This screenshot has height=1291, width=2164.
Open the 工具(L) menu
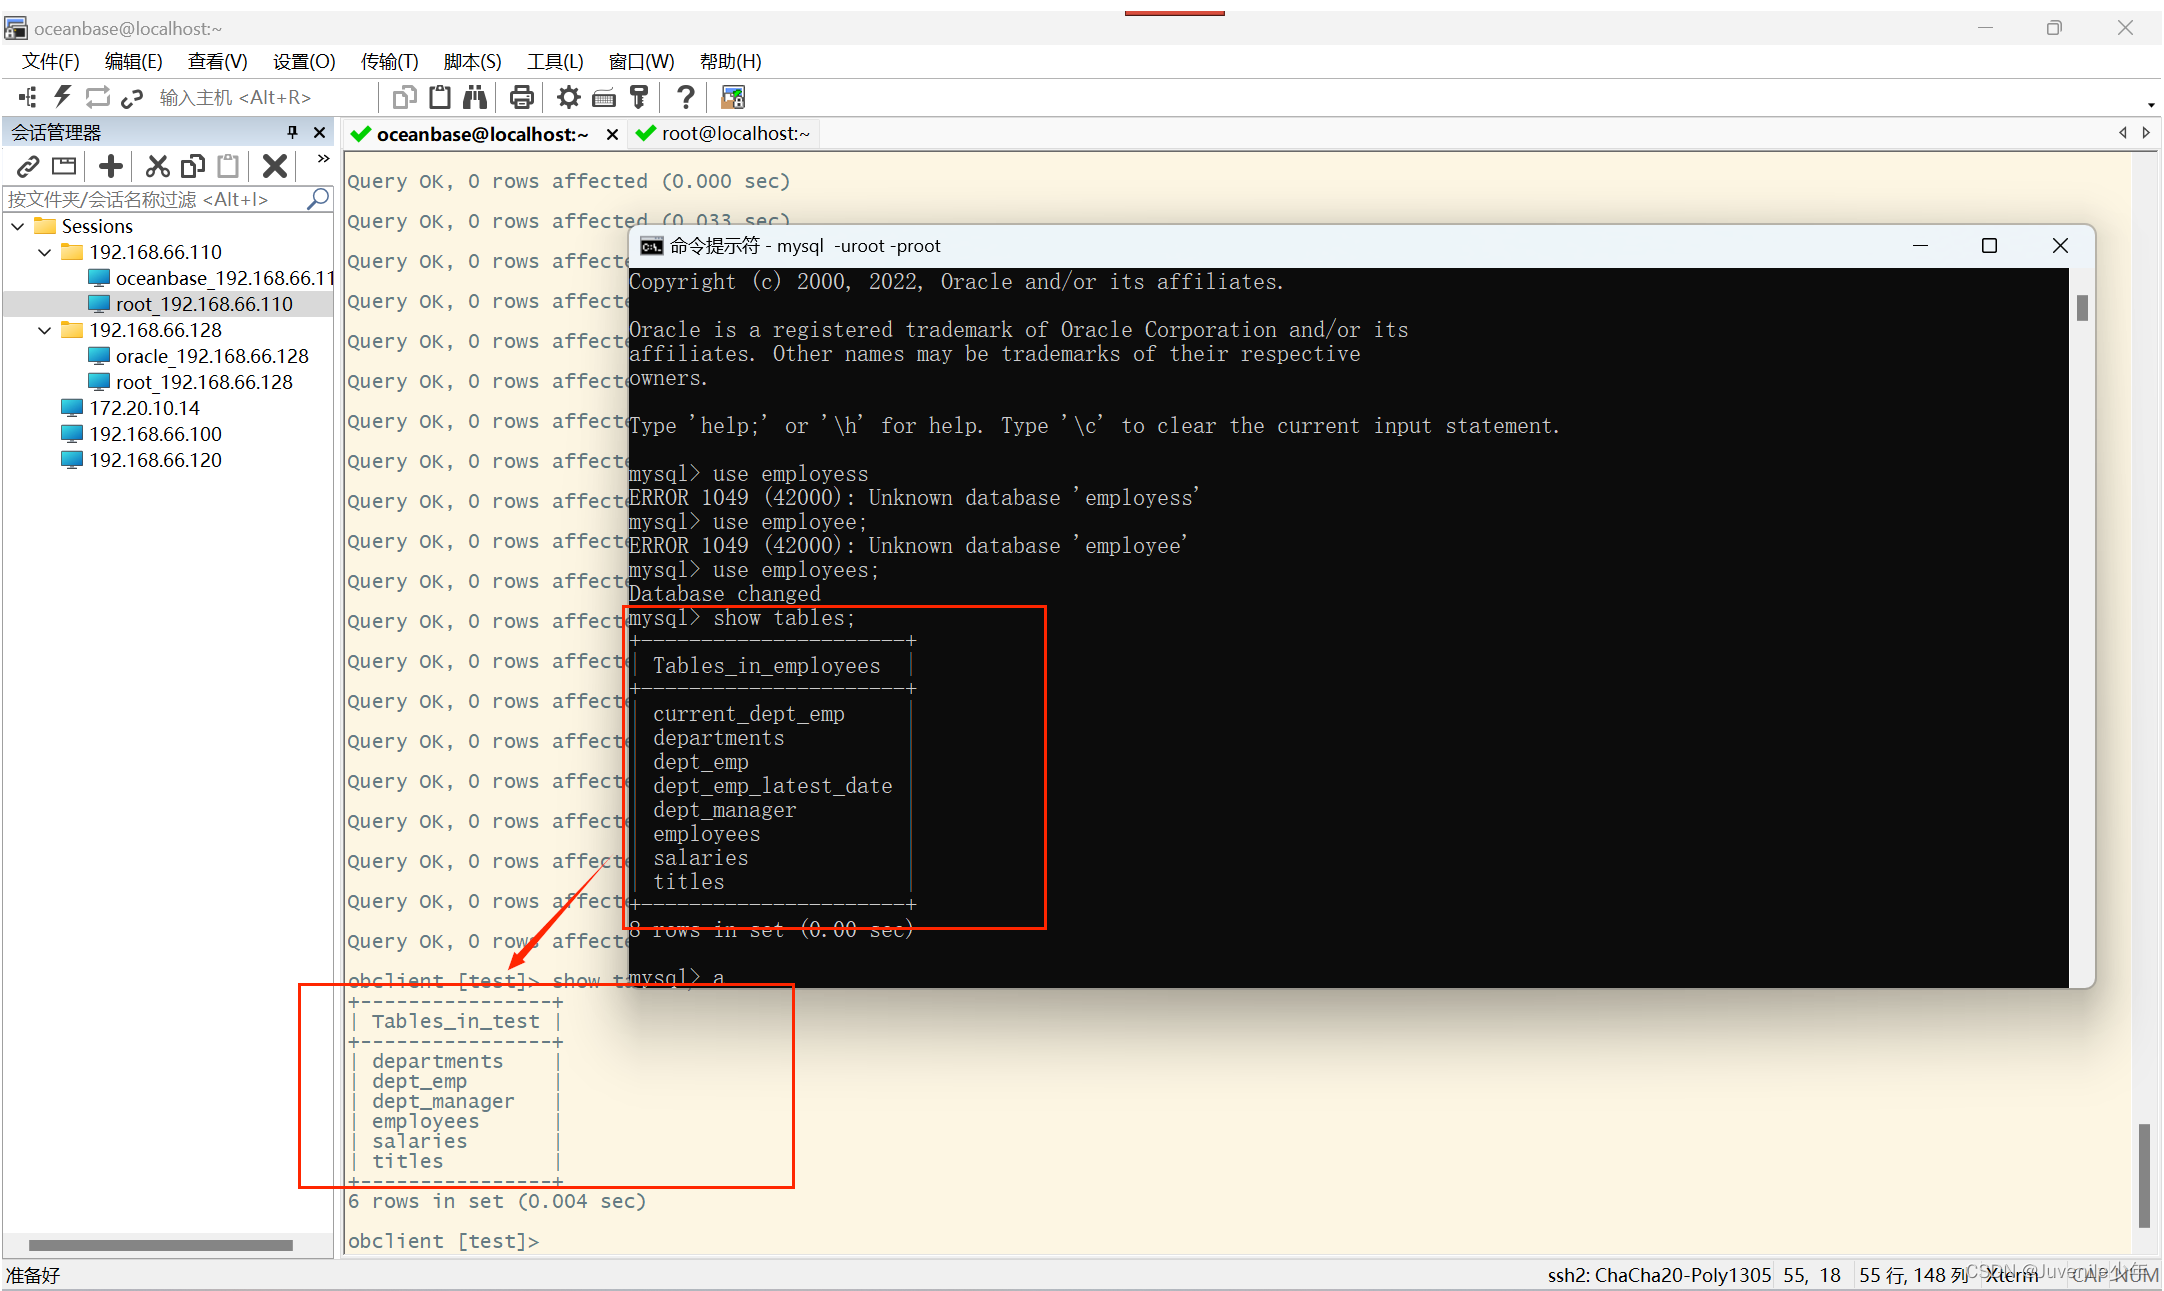click(556, 62)
